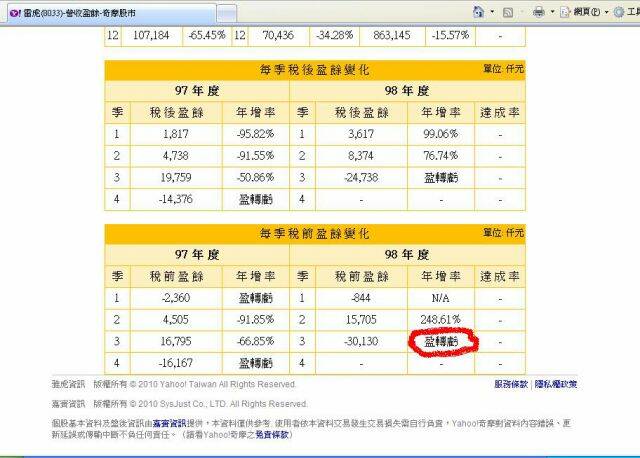The height and width of the screenshot is (458, 640).
Task: Click the -14,376 after-tax earnings cell
Action: pyautogui.click(x=176, y=199)
